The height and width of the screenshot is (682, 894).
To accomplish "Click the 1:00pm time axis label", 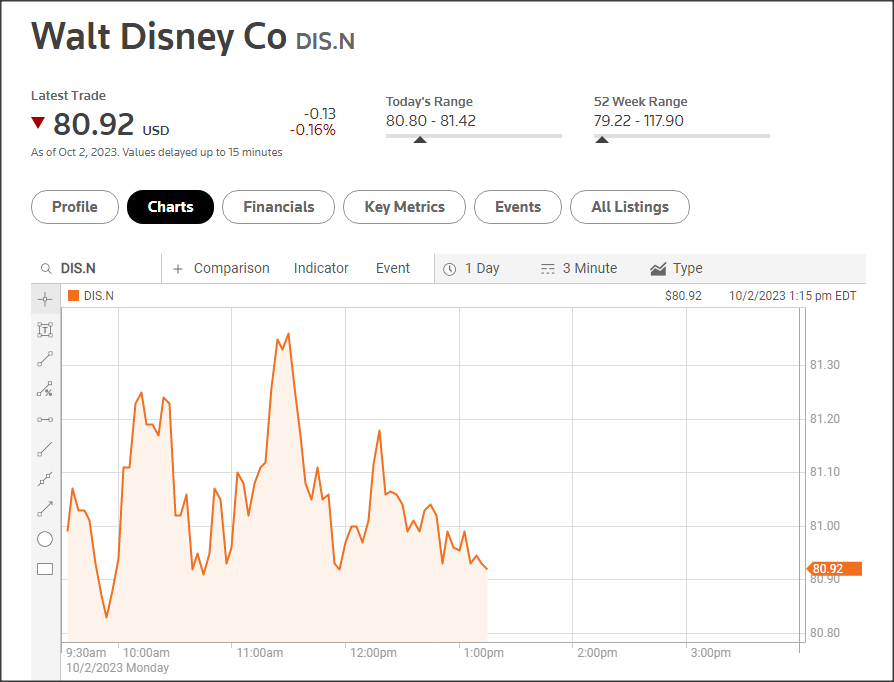I will [x=483, y=653].
